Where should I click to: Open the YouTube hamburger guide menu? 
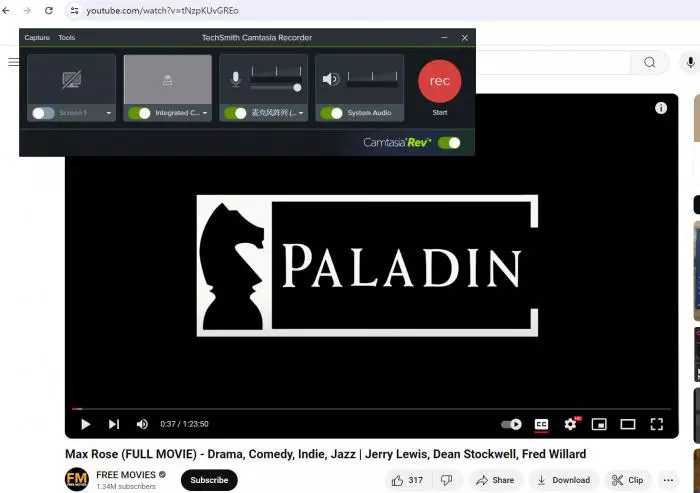13,62
